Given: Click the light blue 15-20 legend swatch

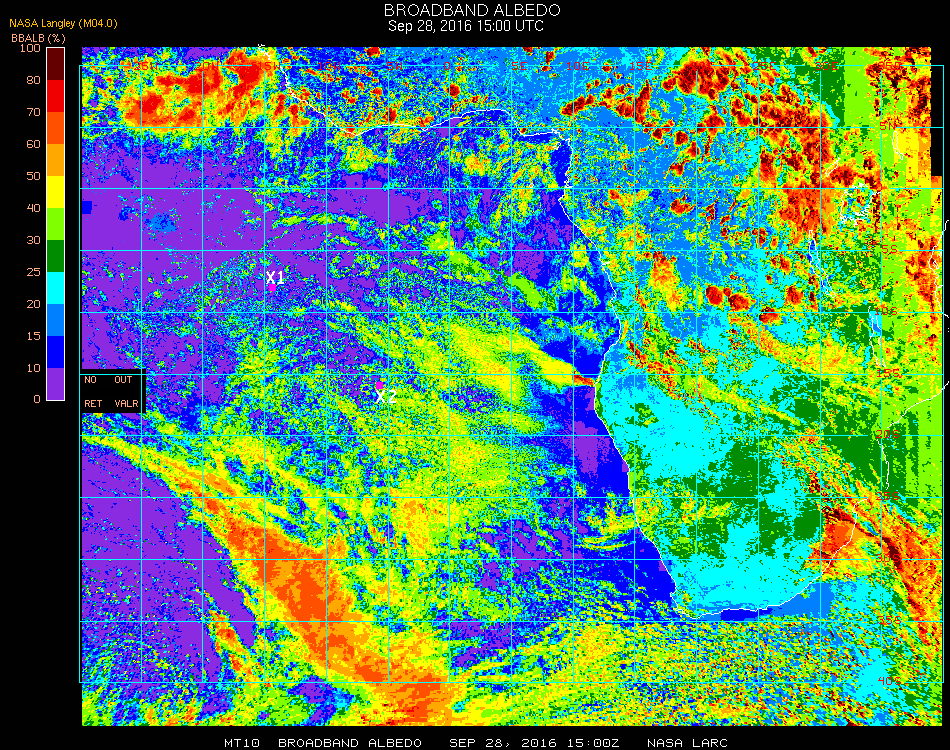Looking at the screenshot, I should tap(56, 320).
